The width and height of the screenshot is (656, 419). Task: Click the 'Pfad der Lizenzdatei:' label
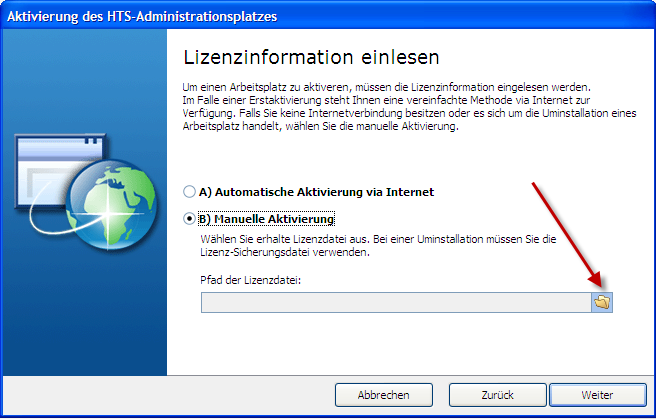click(x=251, y=279)
